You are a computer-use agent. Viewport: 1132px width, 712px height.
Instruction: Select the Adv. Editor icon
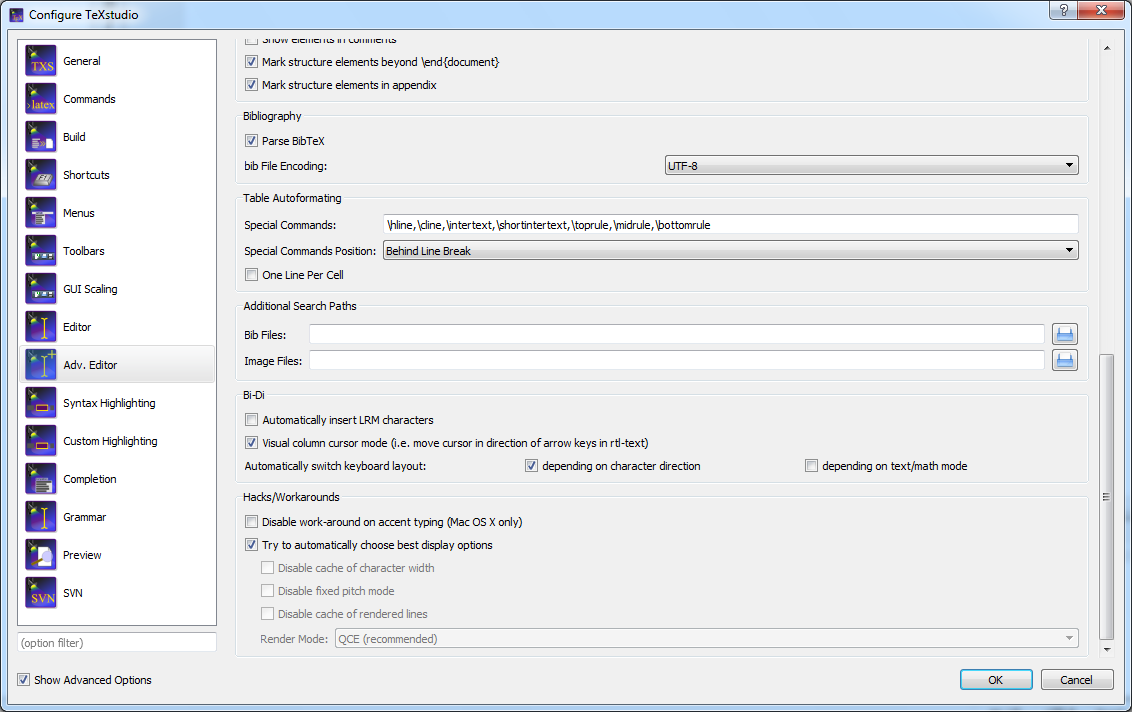pos(41,365)
